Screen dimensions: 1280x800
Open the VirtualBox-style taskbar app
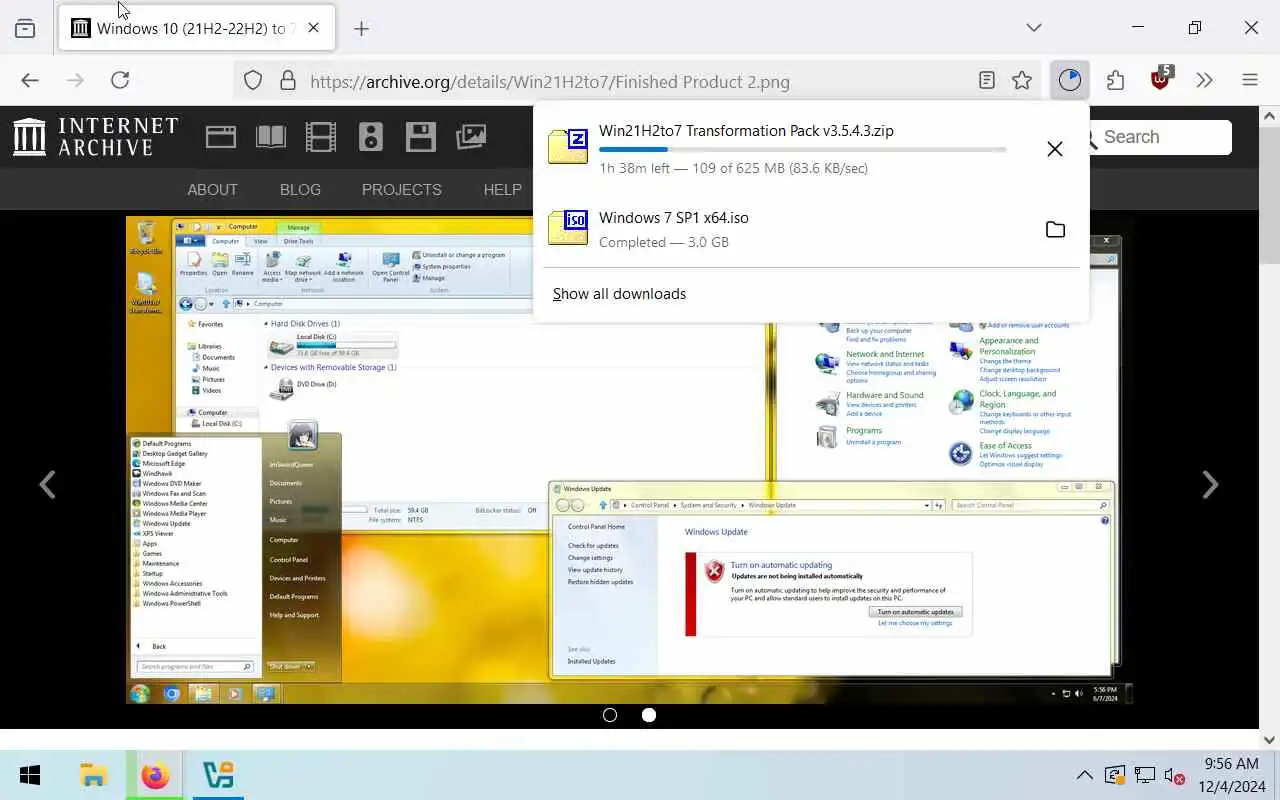click(218, 775)
